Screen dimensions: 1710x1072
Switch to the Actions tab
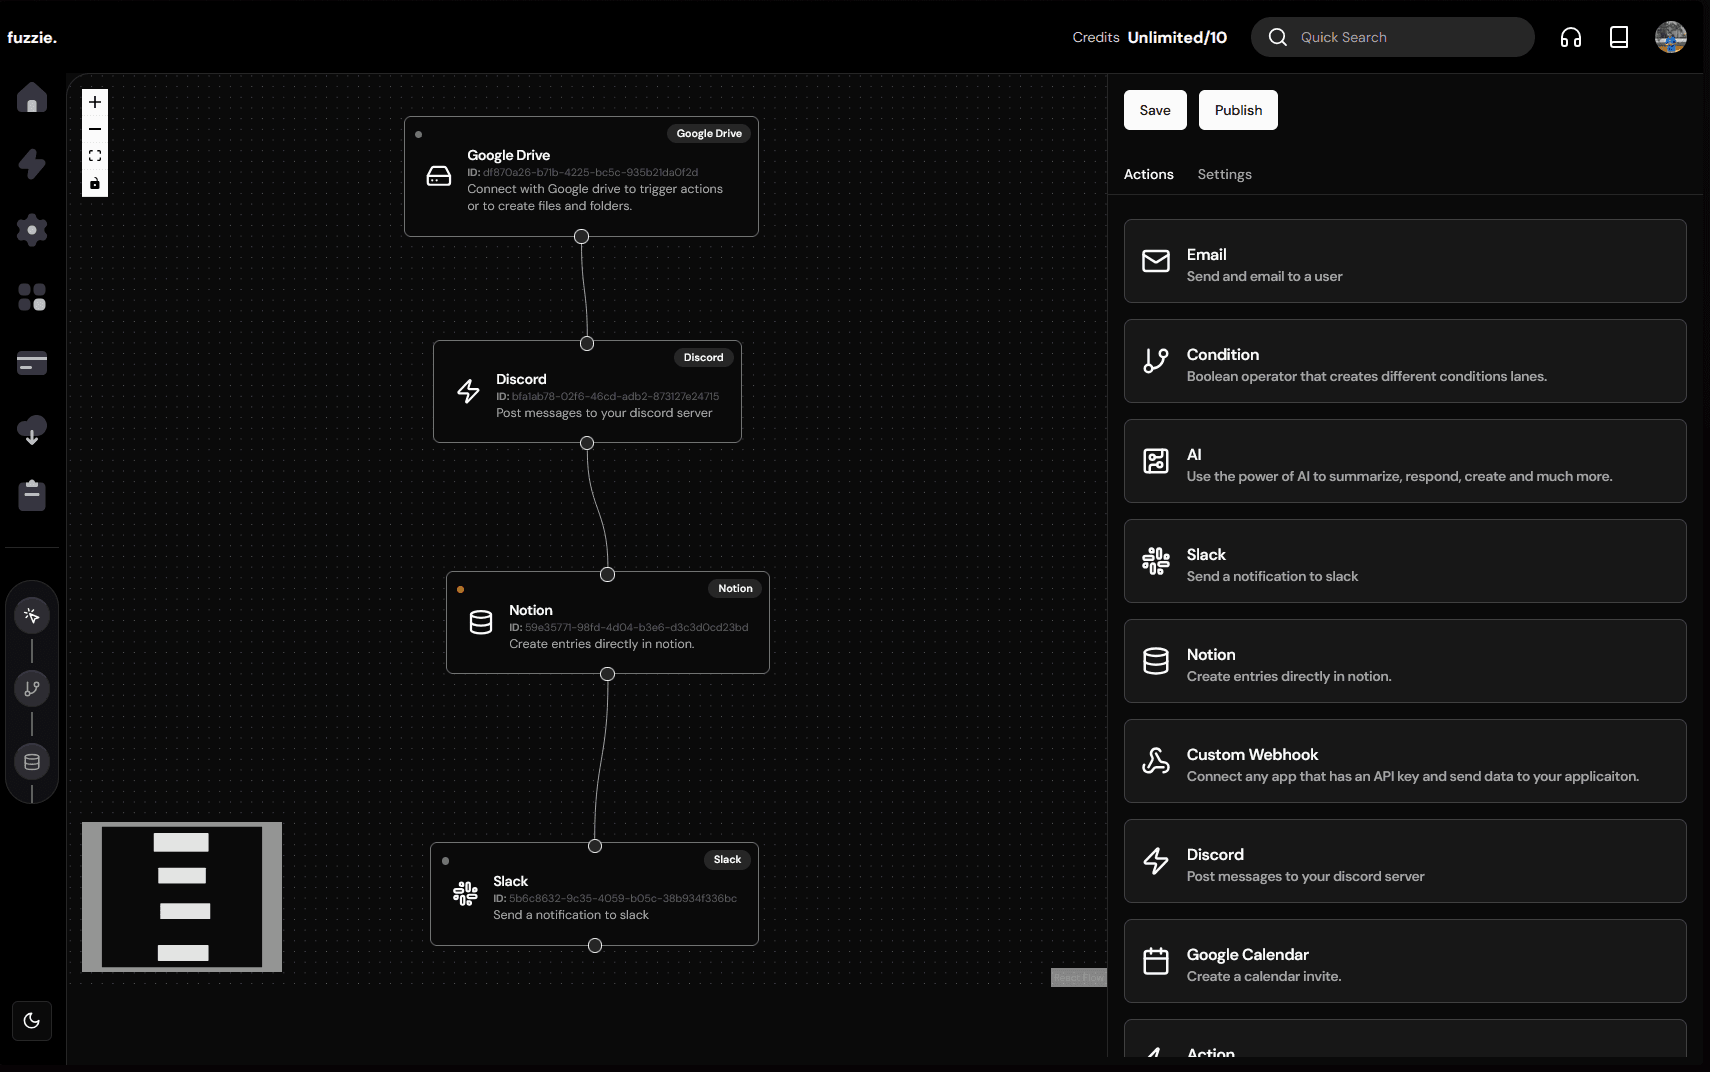[1149, 174]
